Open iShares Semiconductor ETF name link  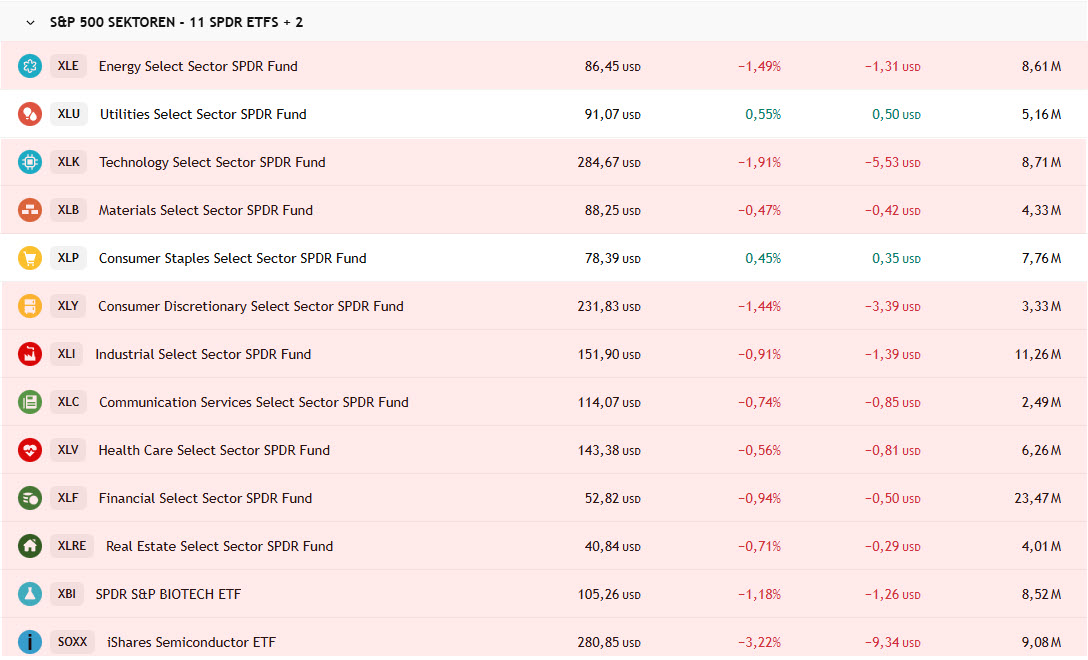191,642
